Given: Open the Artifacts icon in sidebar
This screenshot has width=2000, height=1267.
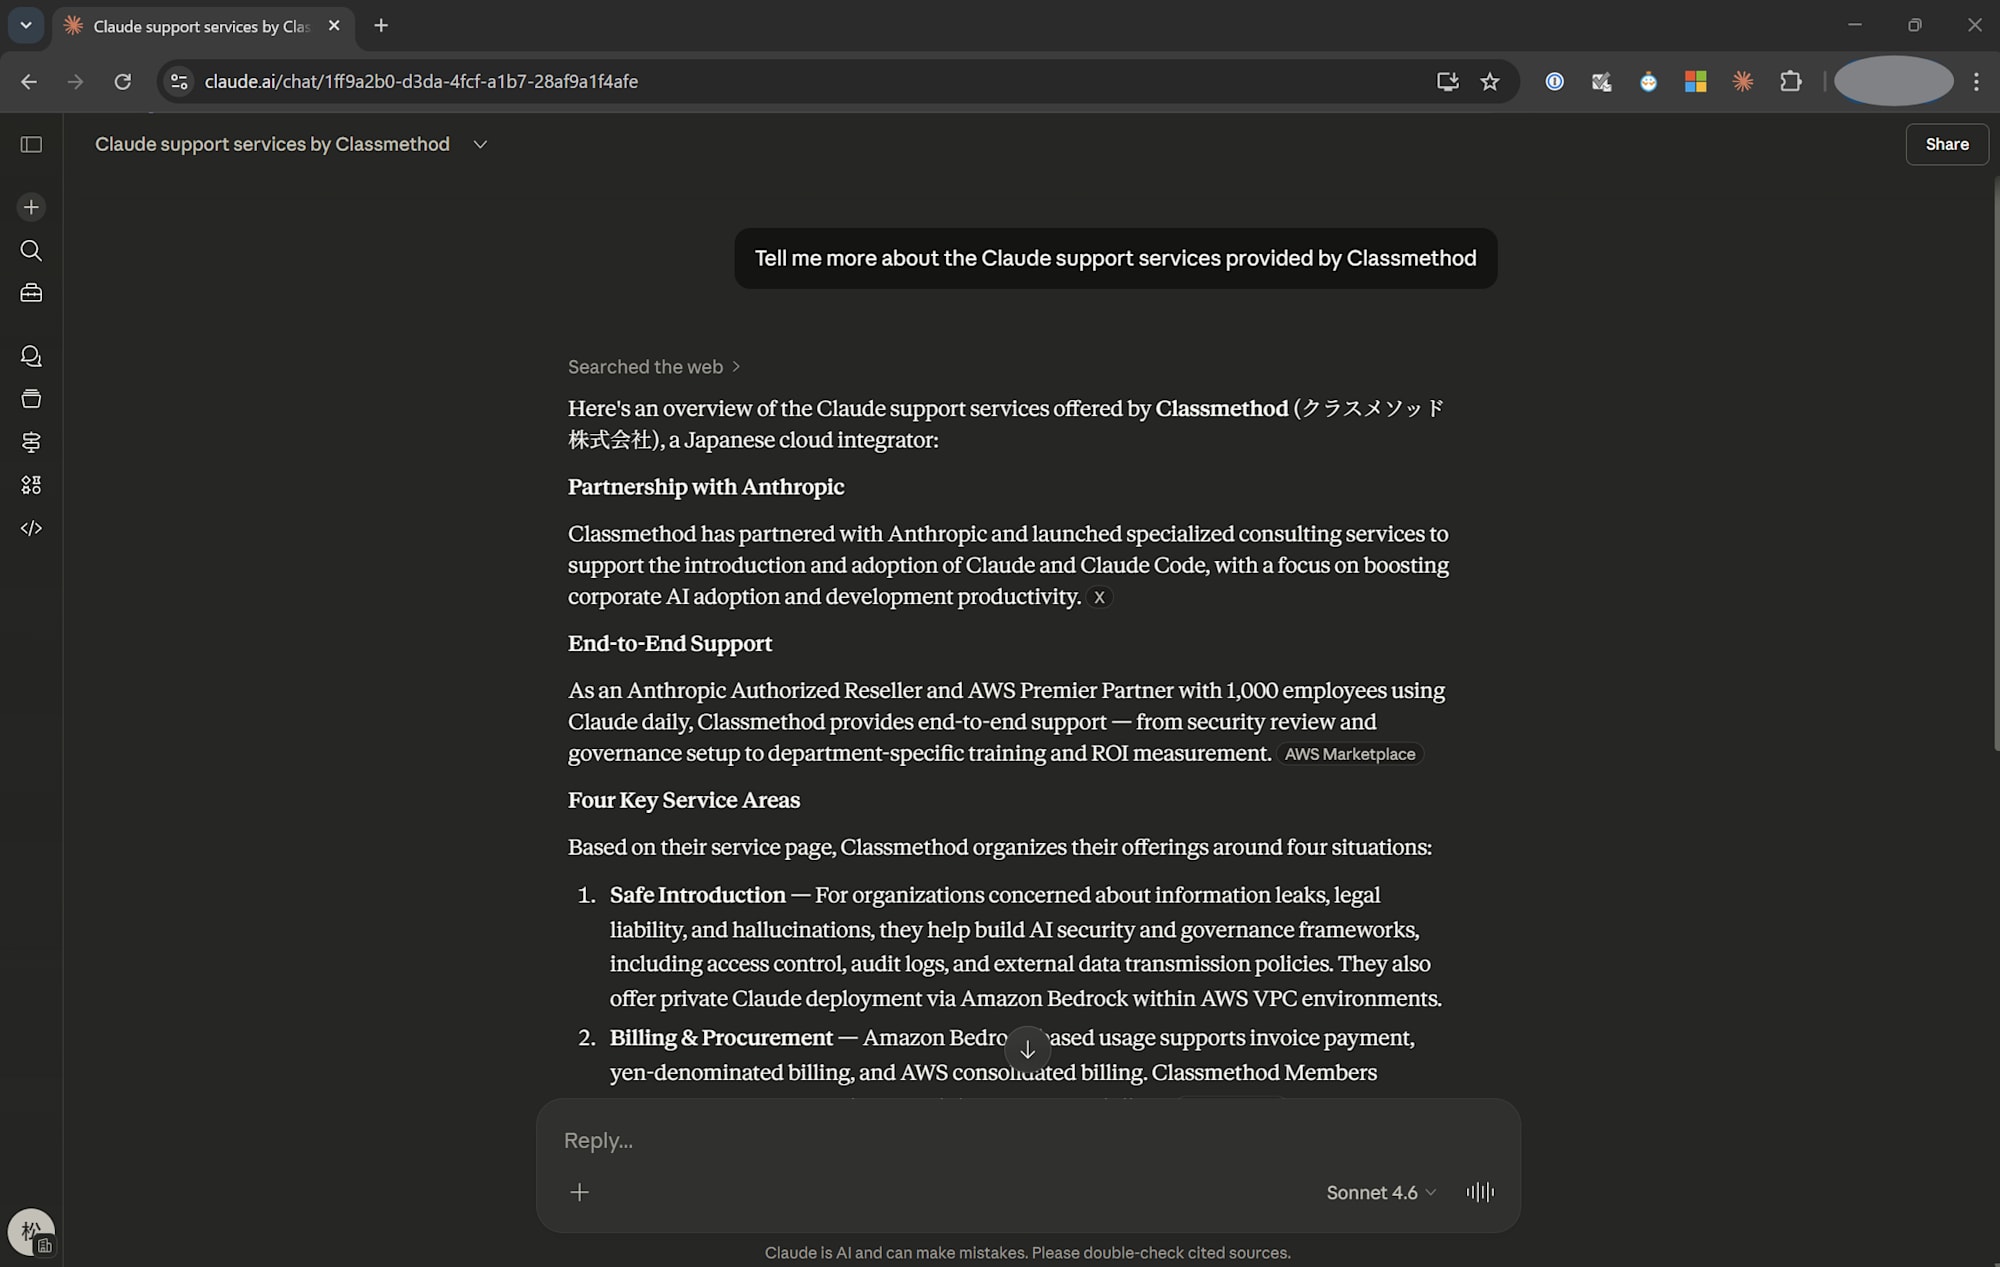Looking at the screenshot, I should coord(31,485).
